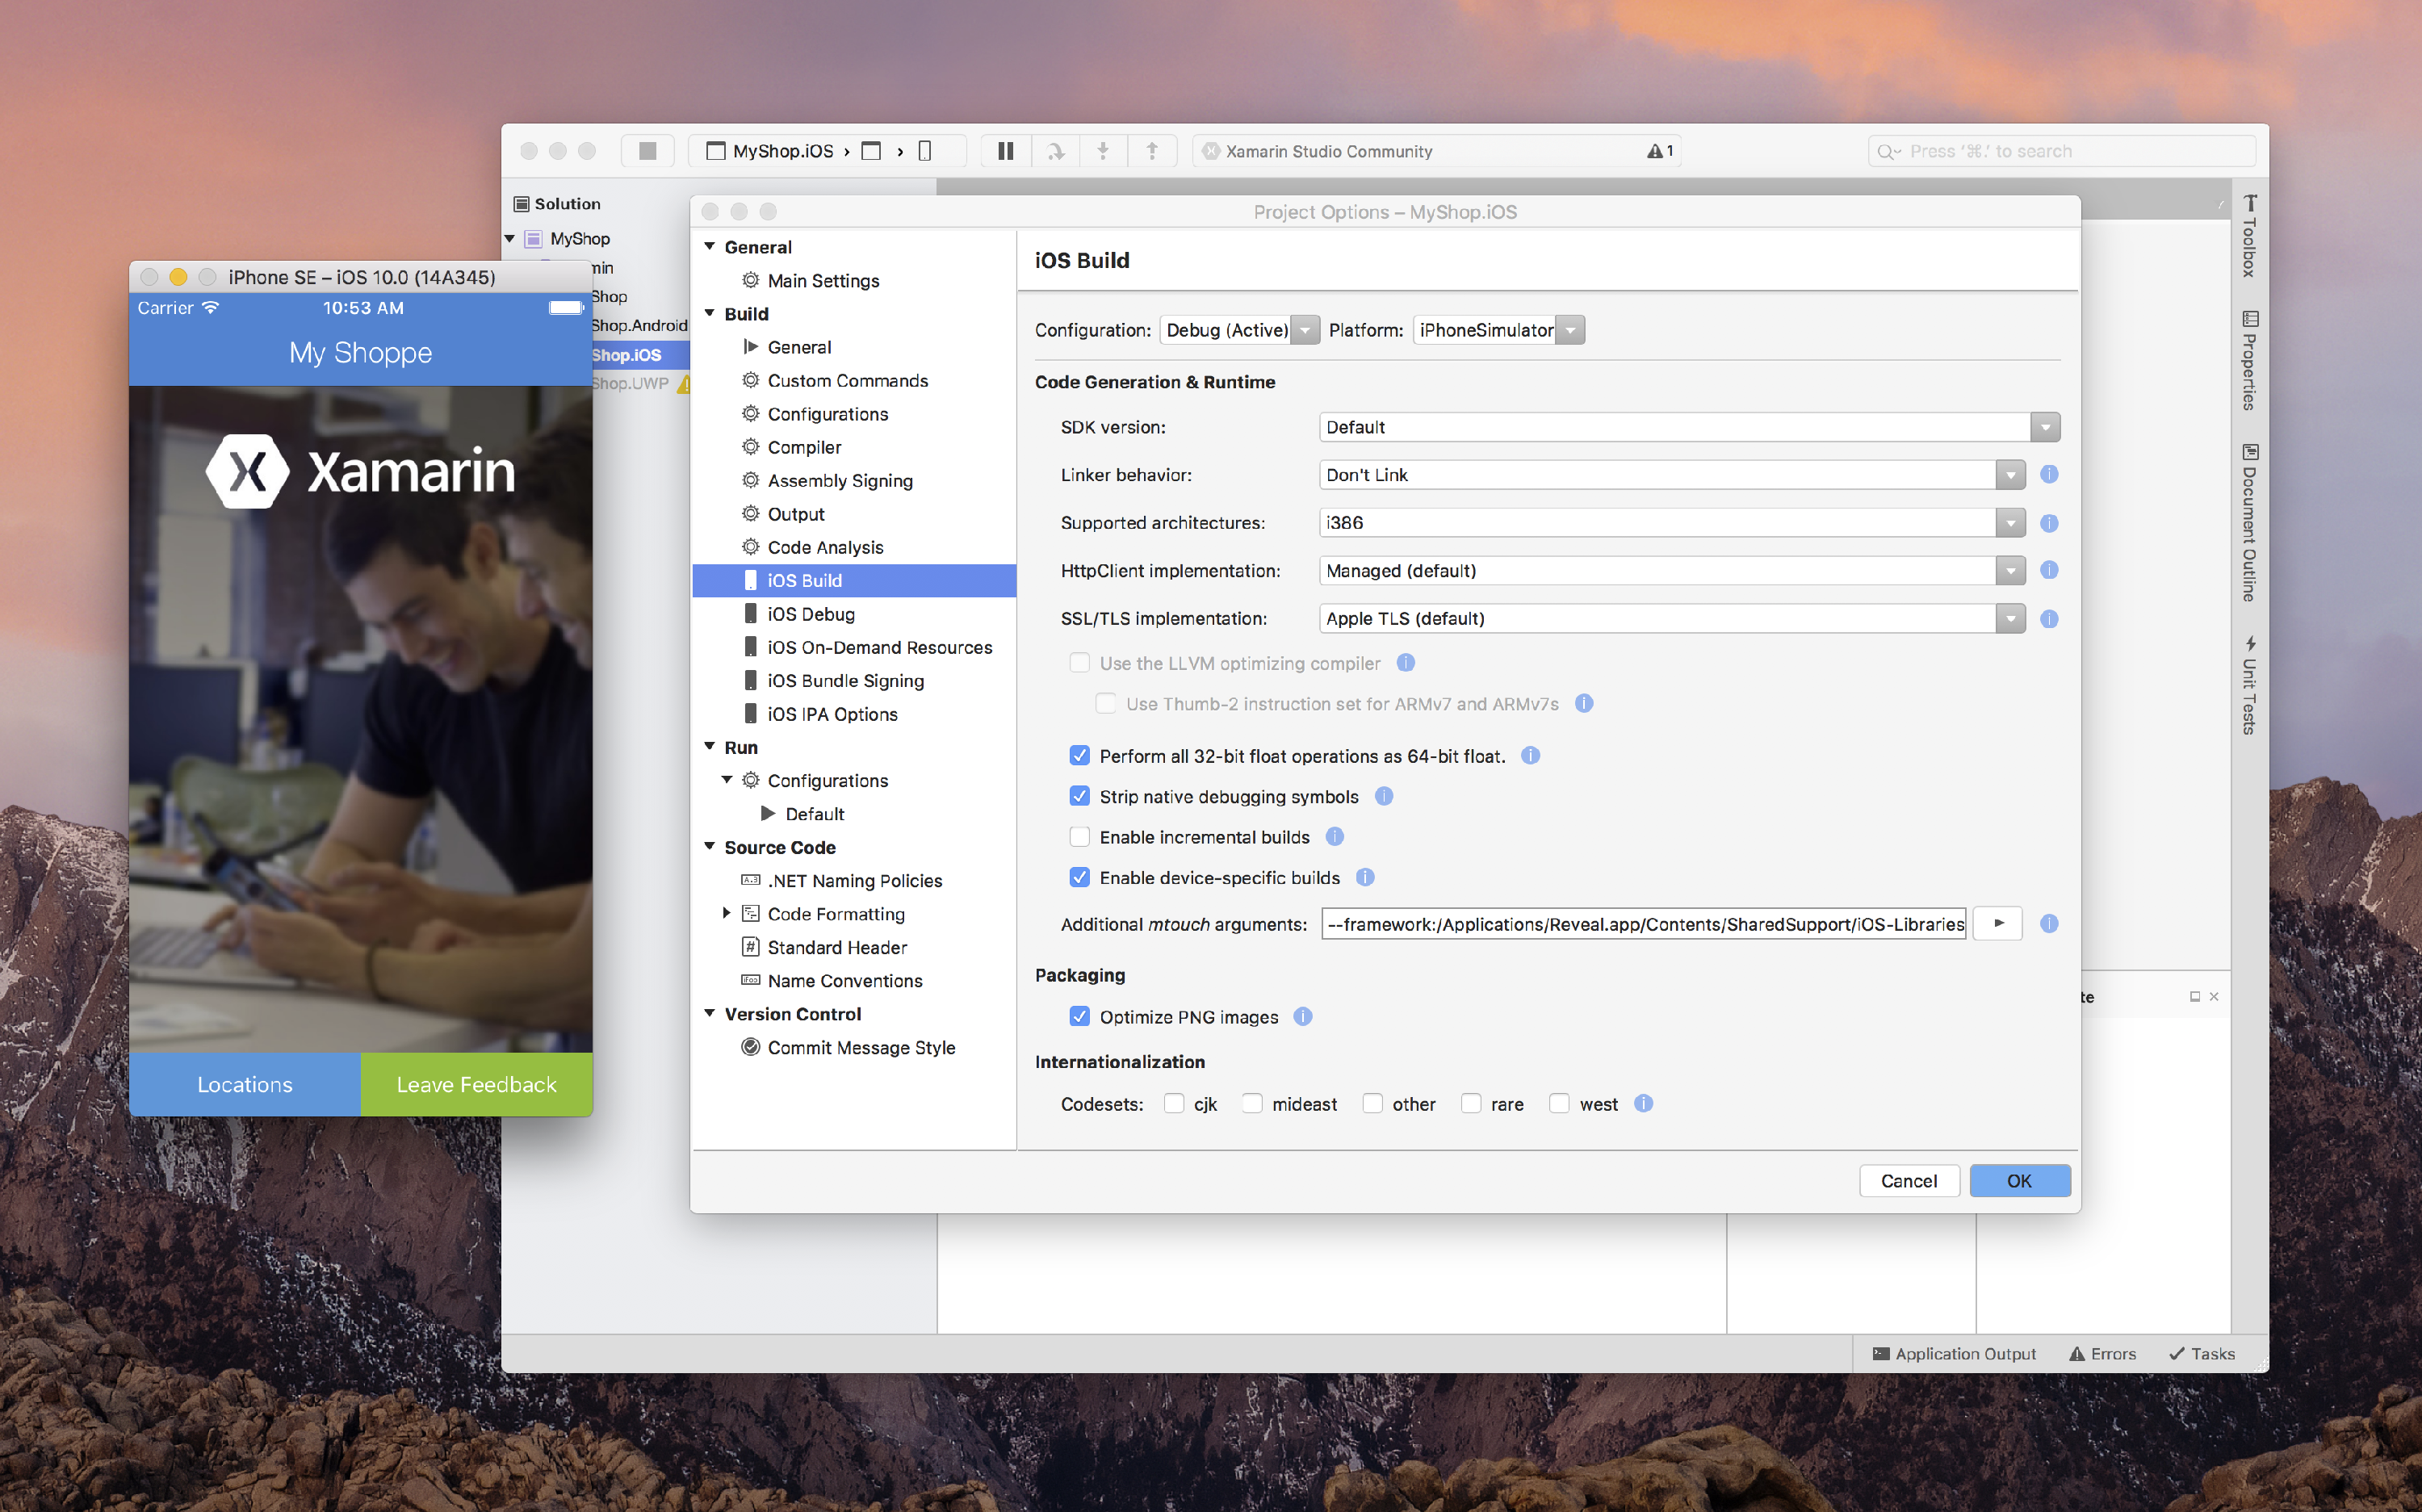Click info icon beside Enable incremental builds
Image resolution: width=2422 pixels, height=1512 pixels.
tap(1334, 836)
